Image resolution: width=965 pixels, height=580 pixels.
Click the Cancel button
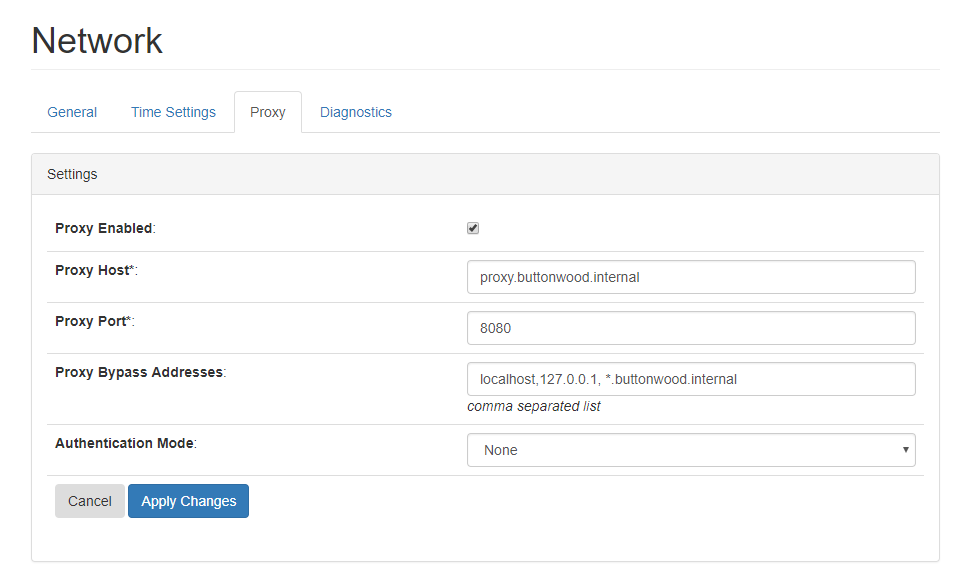pos(90,501)
